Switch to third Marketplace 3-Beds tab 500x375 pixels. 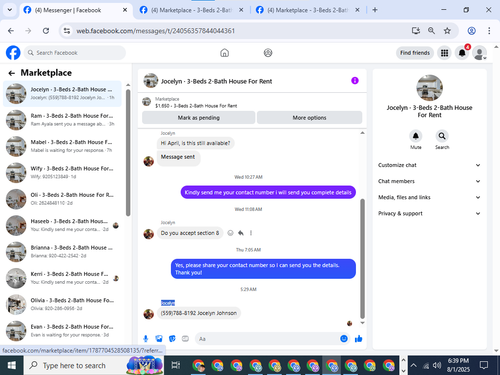tap(307, 10)
